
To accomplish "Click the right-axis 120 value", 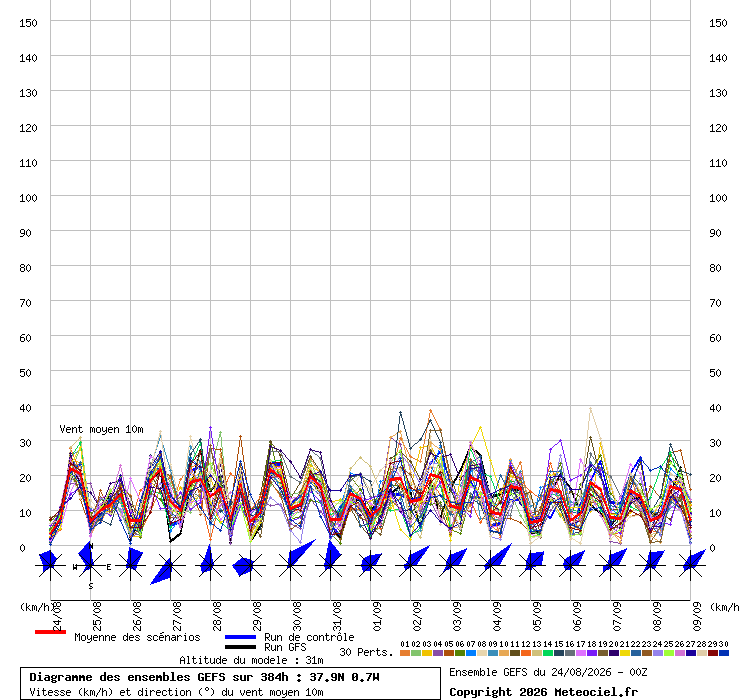I will (x=718, y=128).
